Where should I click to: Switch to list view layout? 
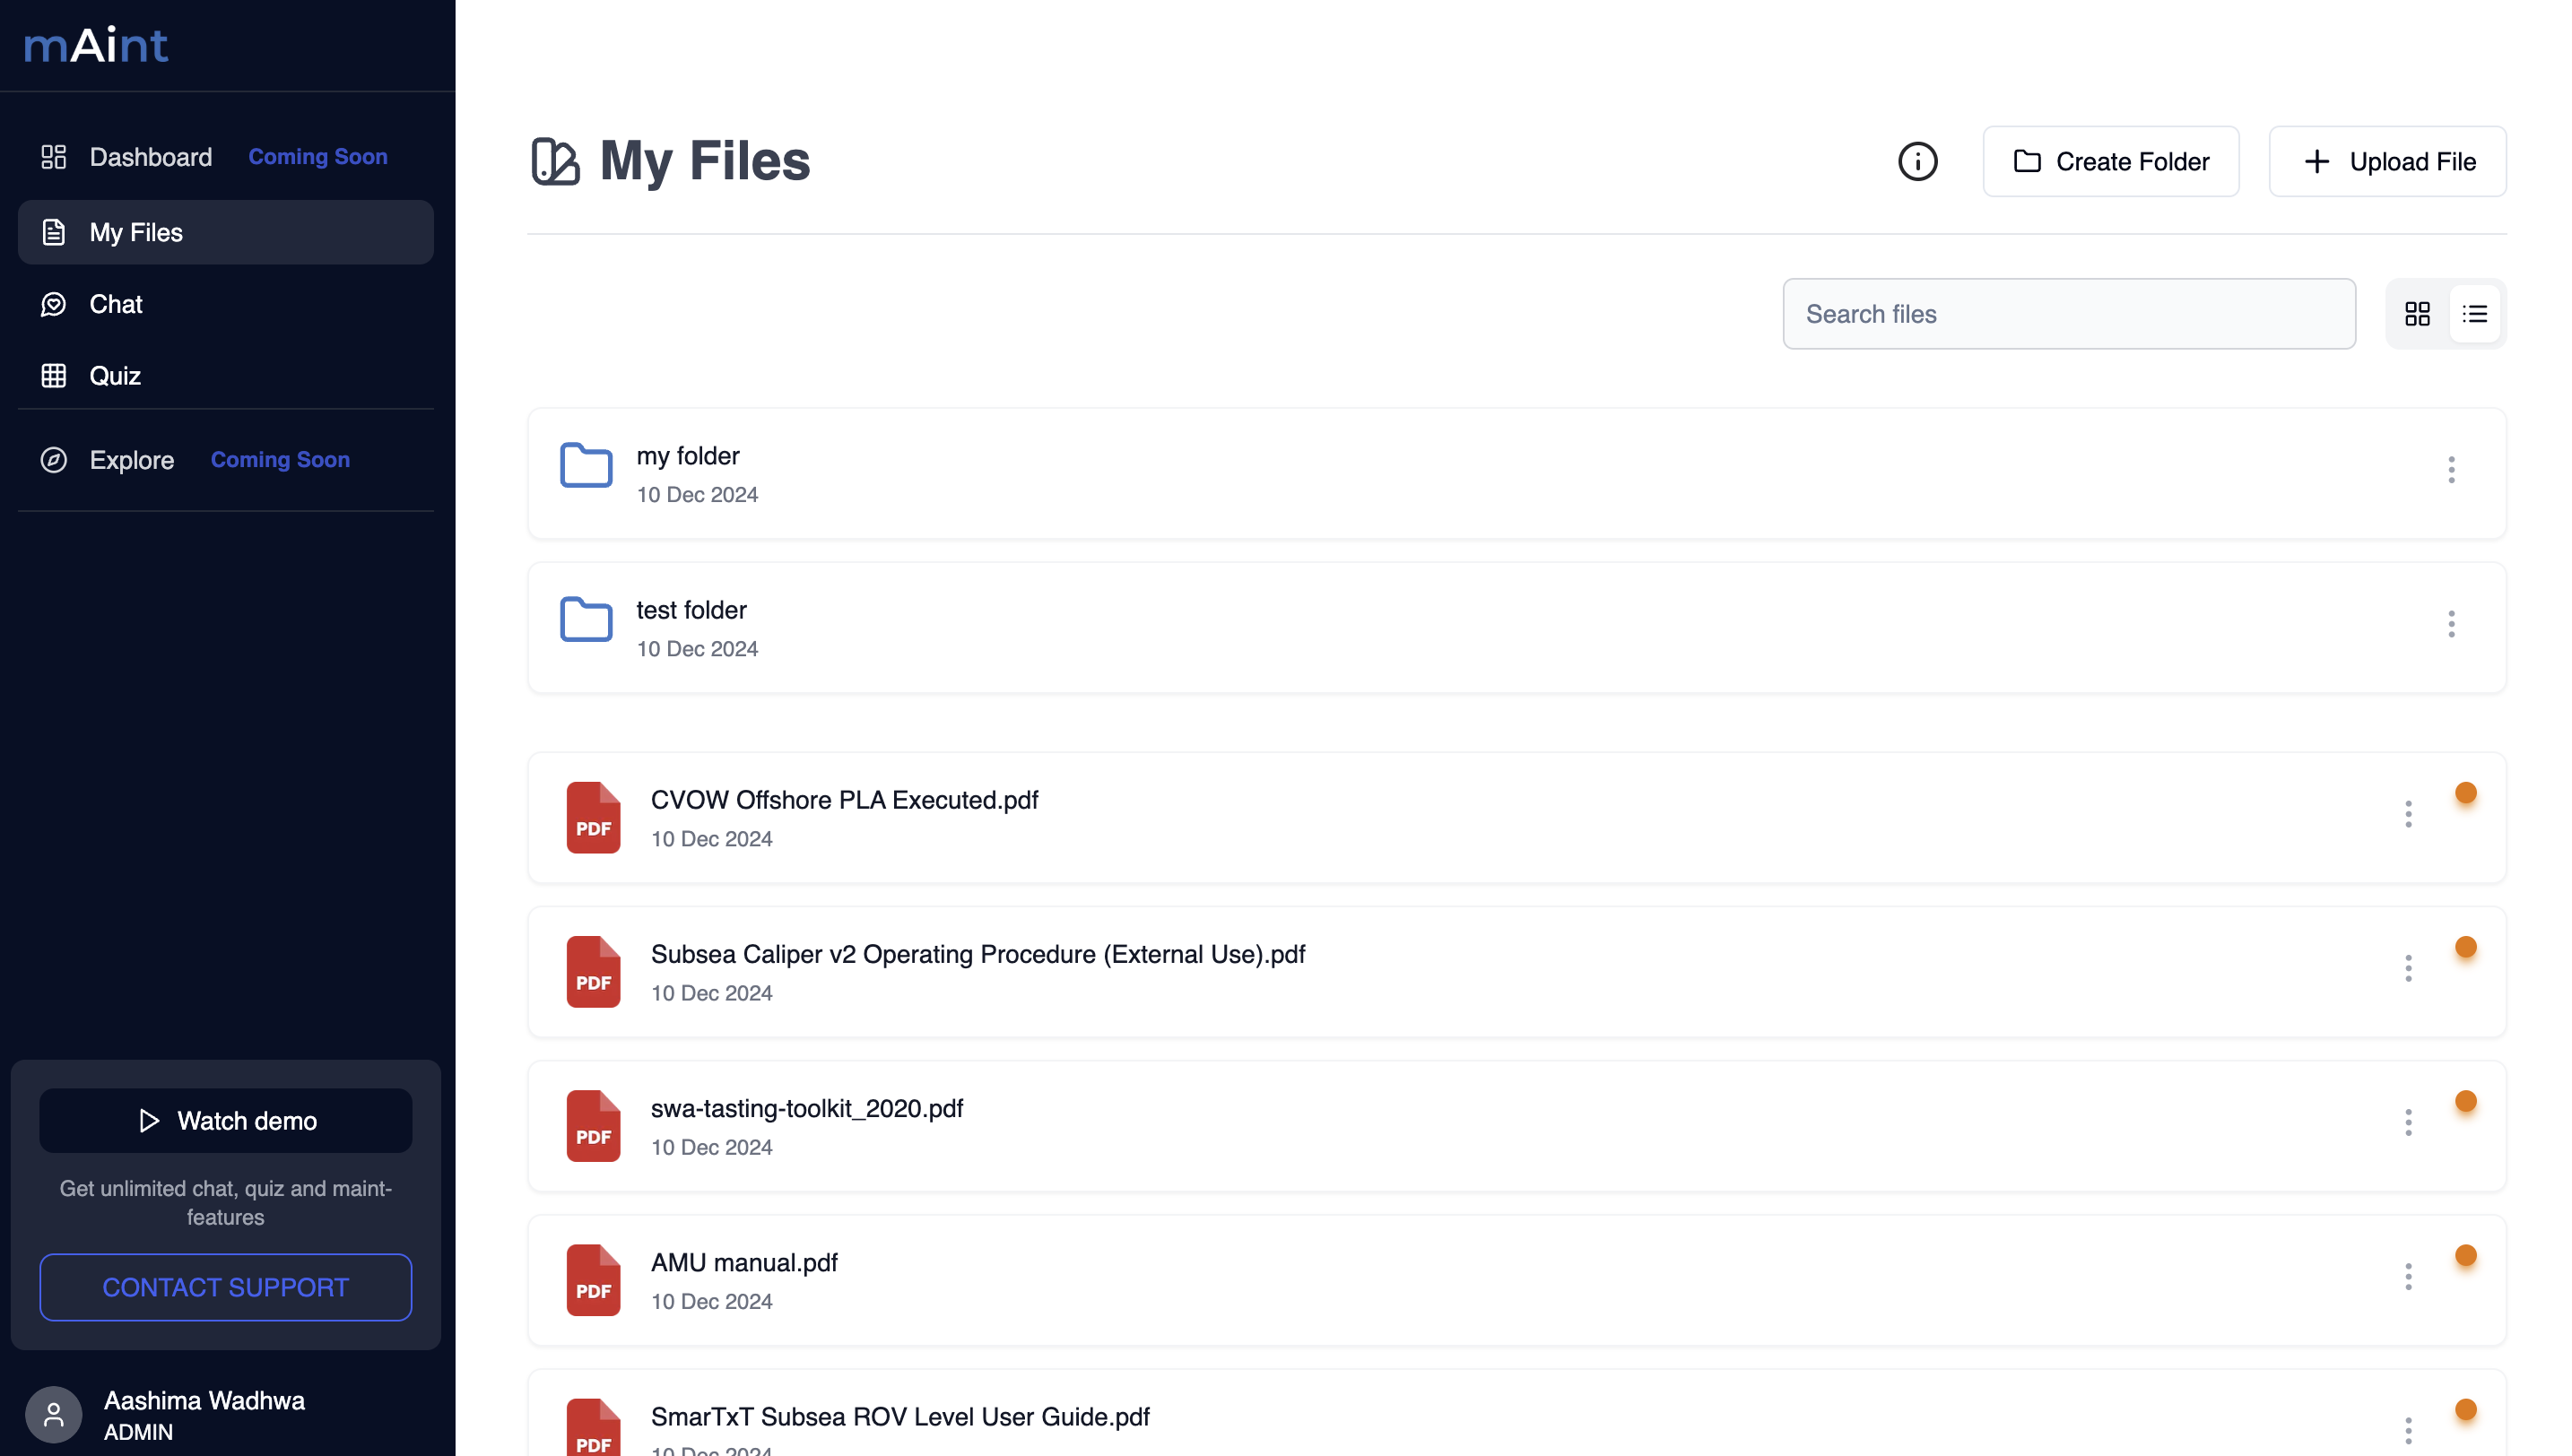tap(2474, 314)
